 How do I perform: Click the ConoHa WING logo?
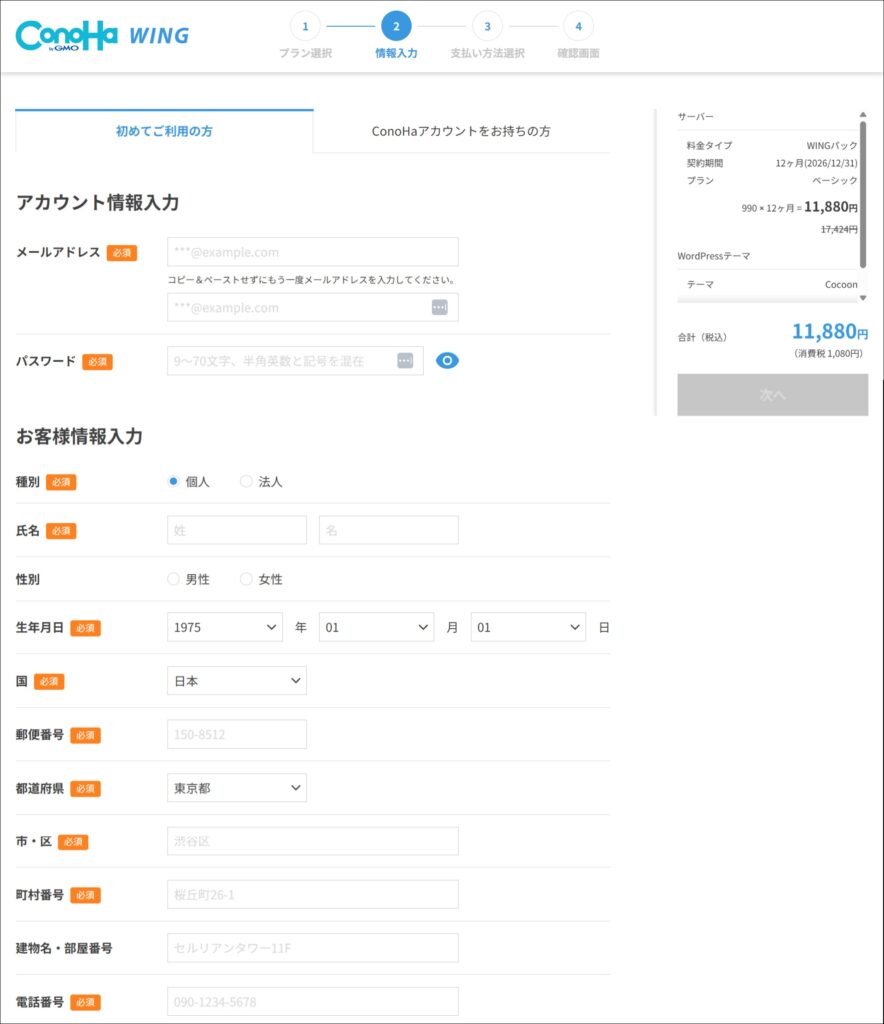tap(102, 35)
